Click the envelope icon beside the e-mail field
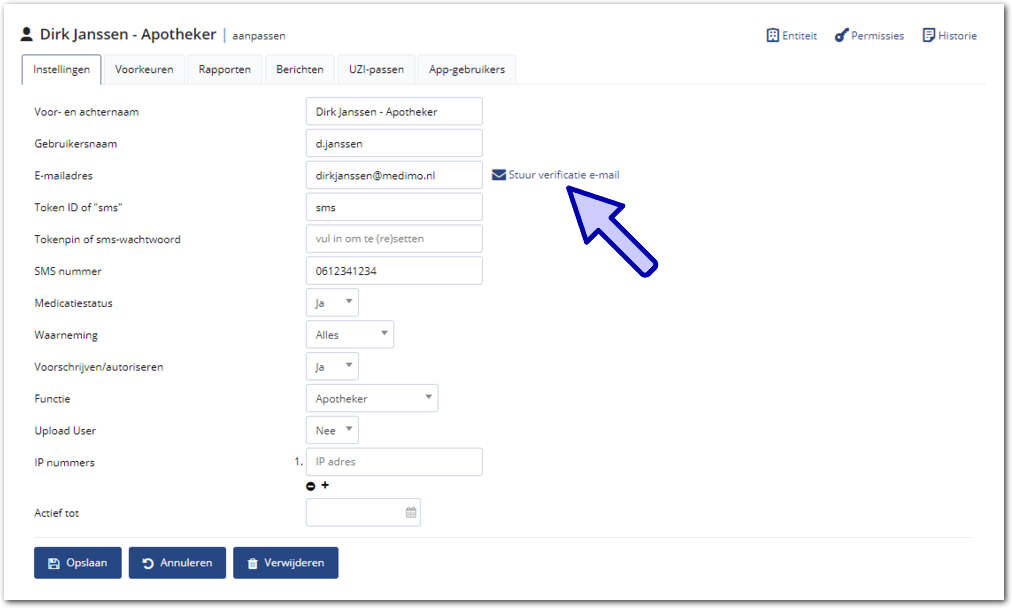This screenshot has width=1012, height=608. (x=499, y=175)
